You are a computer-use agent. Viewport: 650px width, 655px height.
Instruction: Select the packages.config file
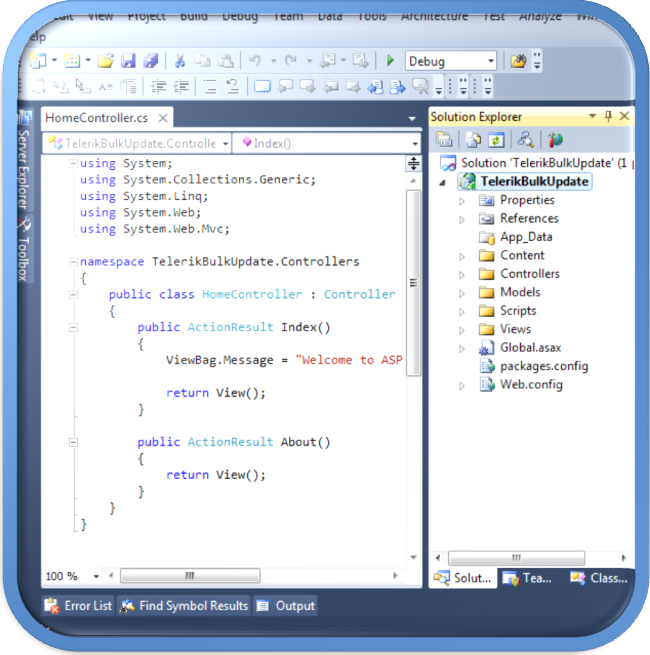coord(544,366)
